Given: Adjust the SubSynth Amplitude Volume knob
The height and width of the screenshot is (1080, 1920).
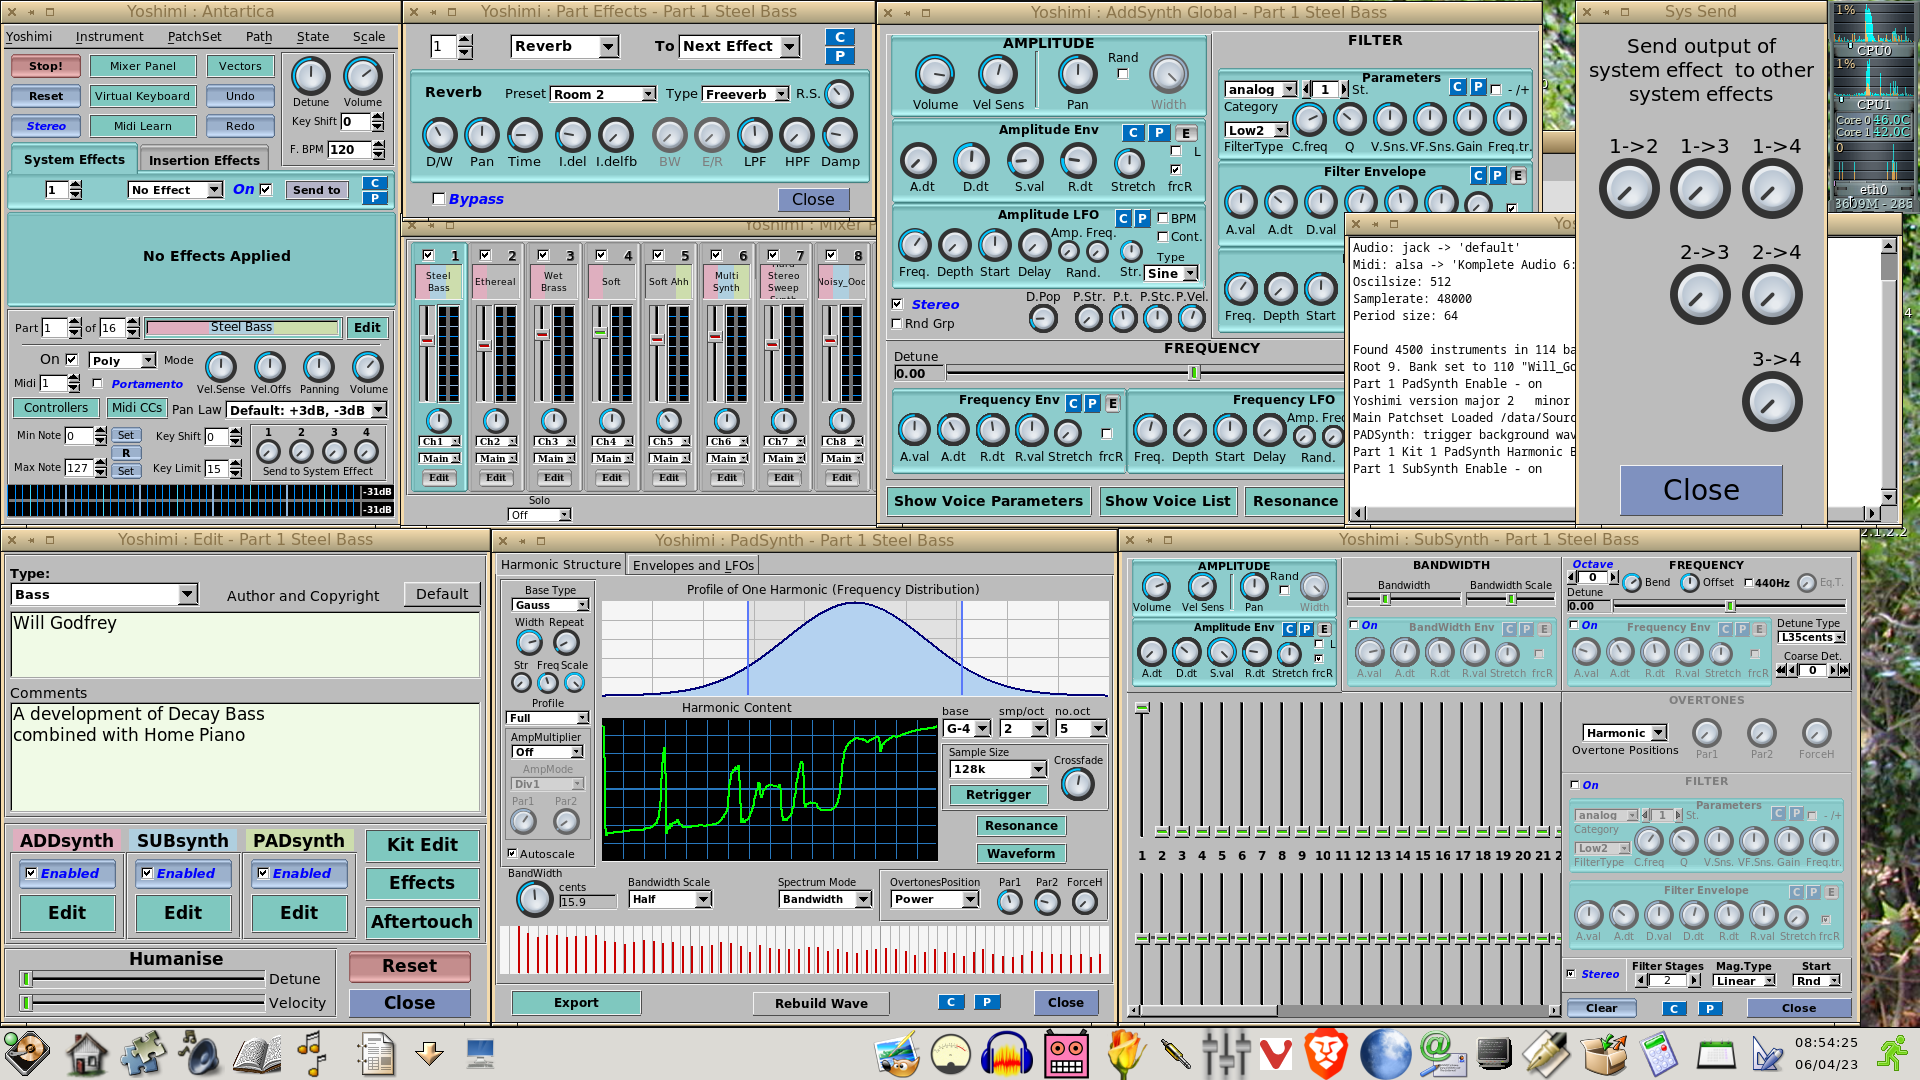Looking at the screenshot, I should tap(1155, 587).
